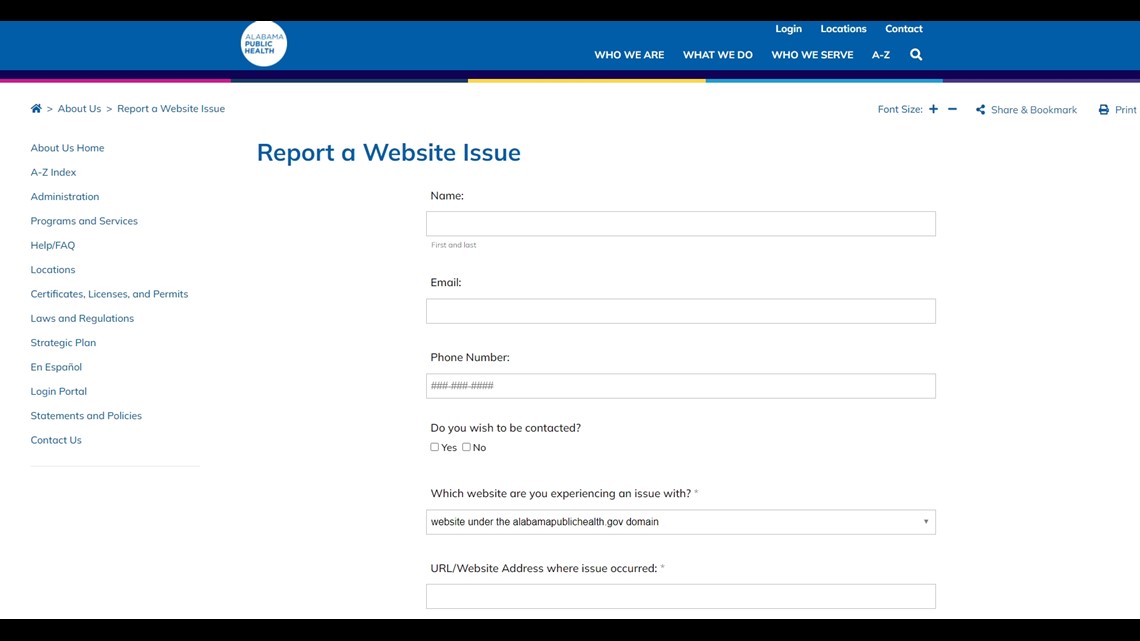The image size is (1140, 641).
Task: Open Contact Us sidebar link
Action: pyautogui.click(x=56, y=440)
